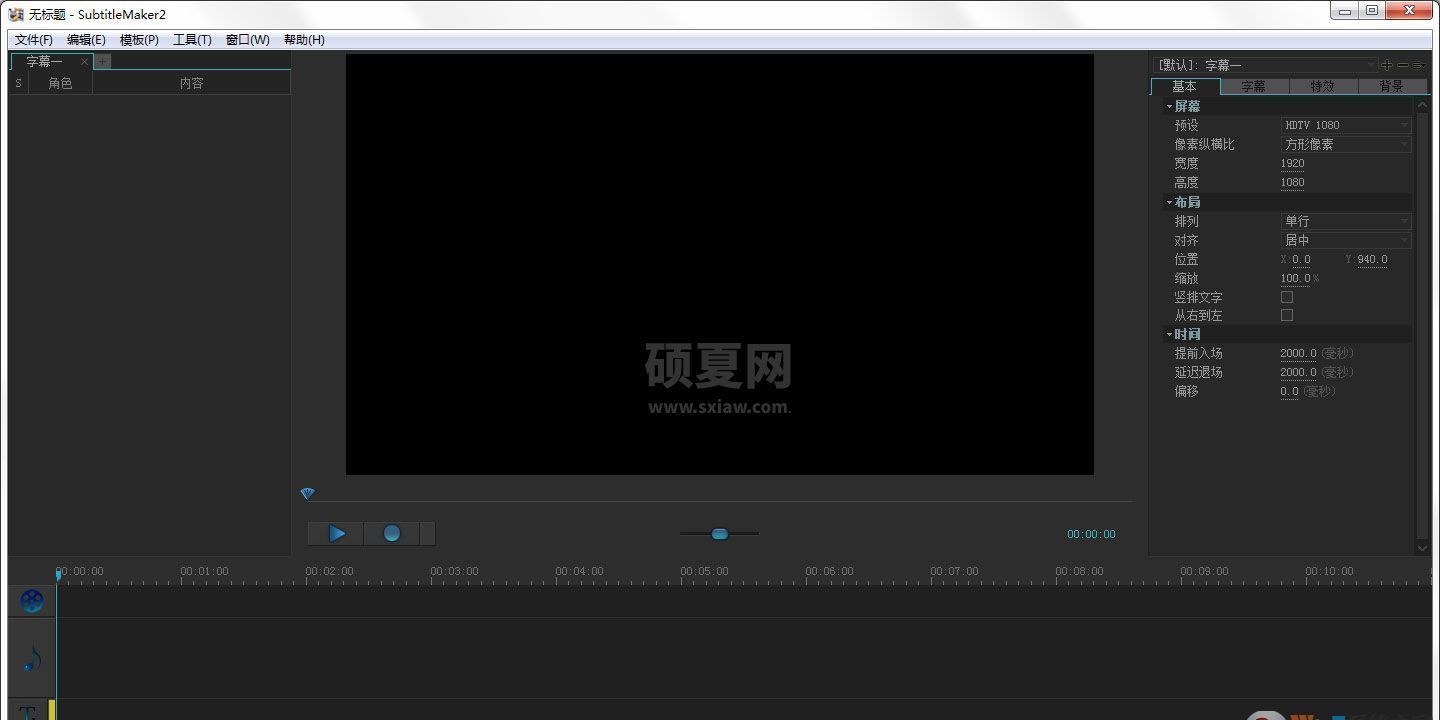Click the video track film reel icon

click(x=32, y=601)
